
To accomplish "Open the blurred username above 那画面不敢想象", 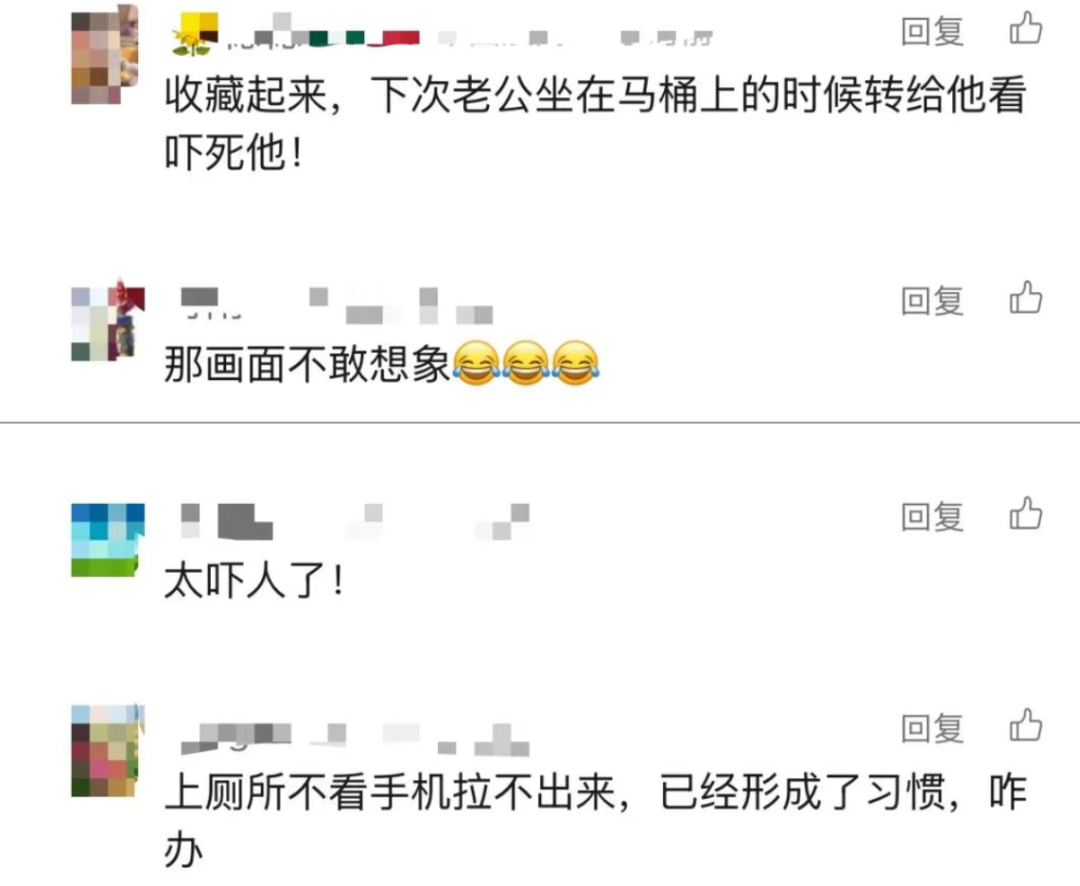I will [x=336, y=305].
